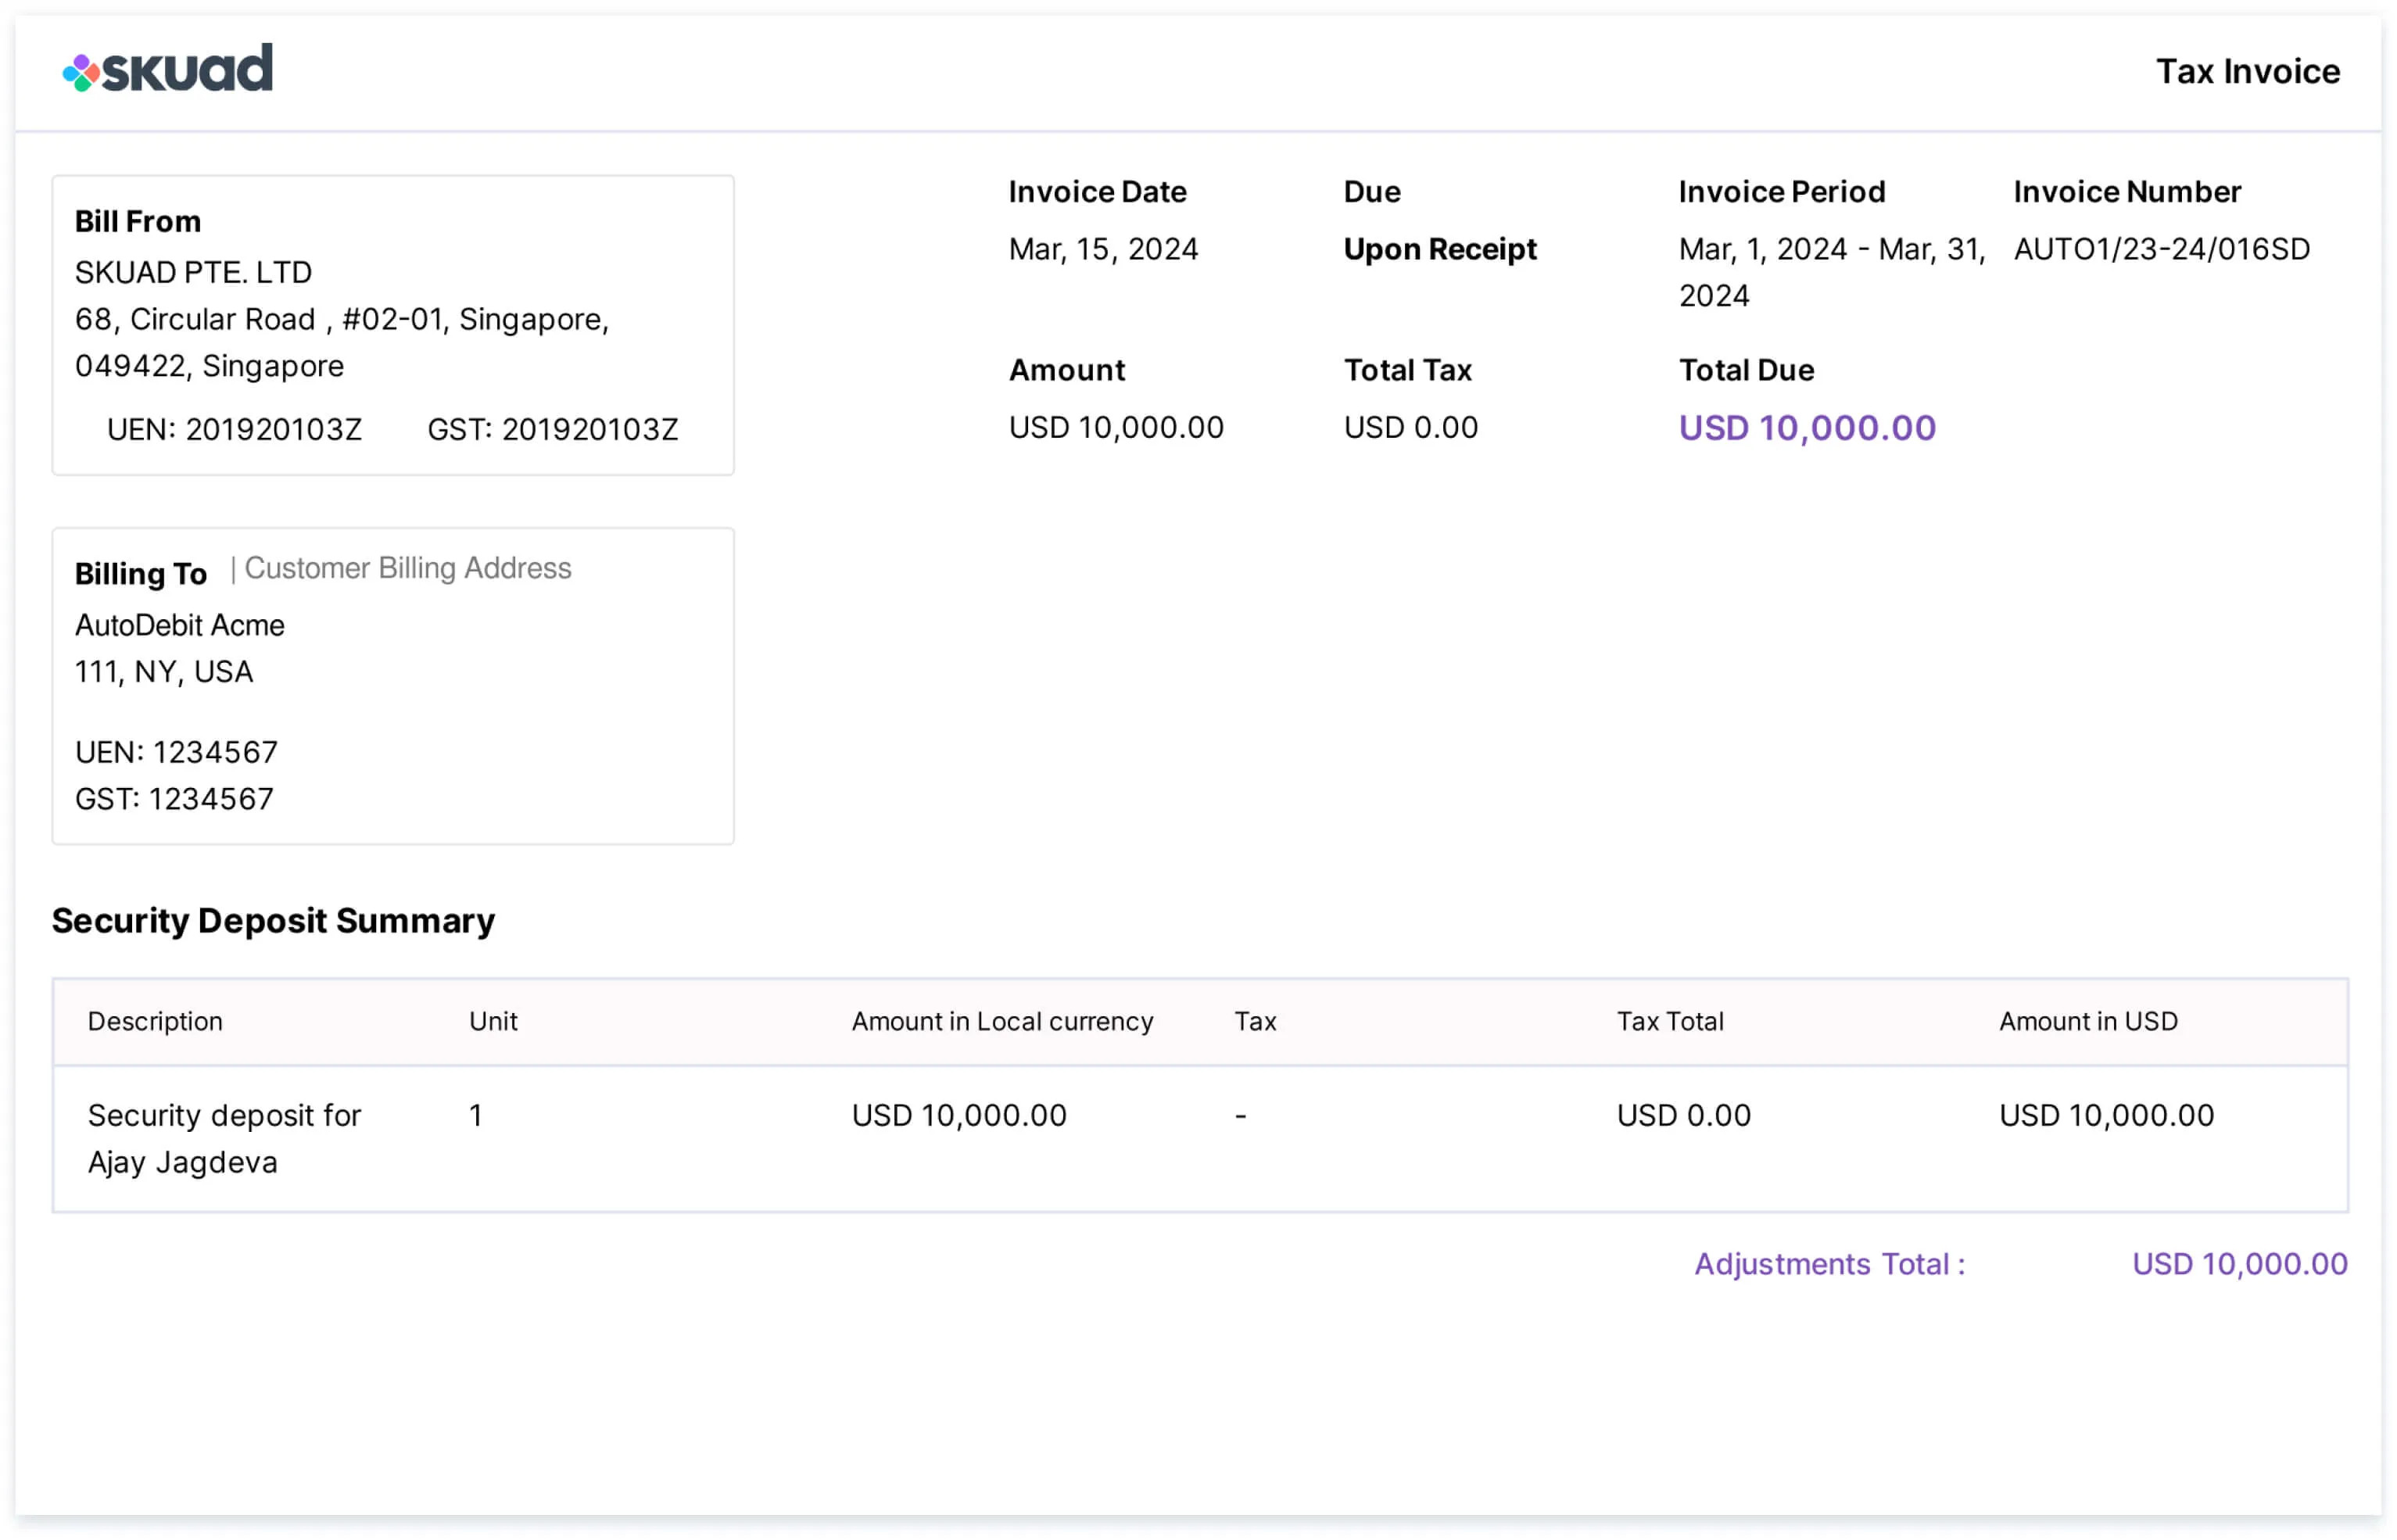2397x1540 pixels.
Task: Click 'USD 10,000.00' in Amount in USD column
Action: (x=2106, y=1115)
